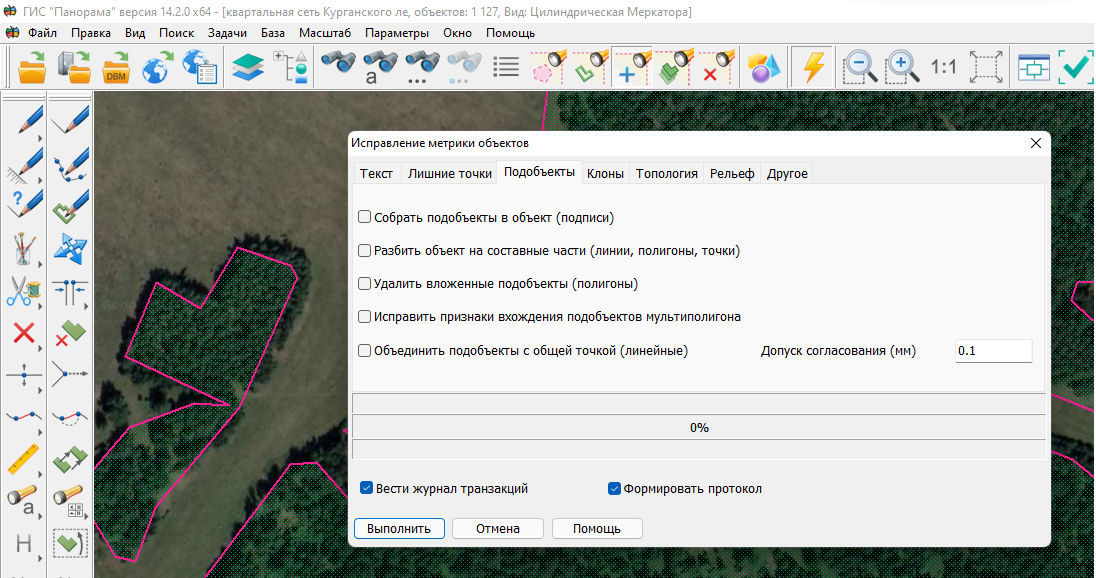Click the red X delete tool

[24, 333]
